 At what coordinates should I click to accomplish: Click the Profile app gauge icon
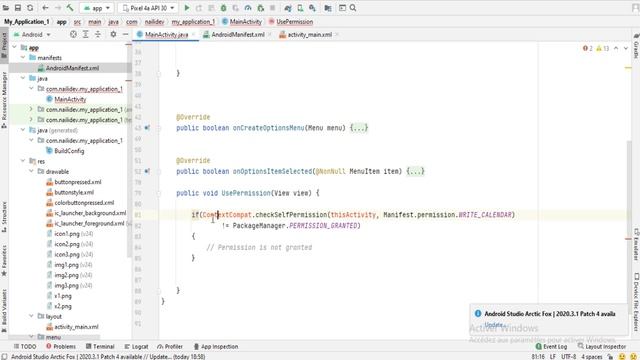click(248, 8)
